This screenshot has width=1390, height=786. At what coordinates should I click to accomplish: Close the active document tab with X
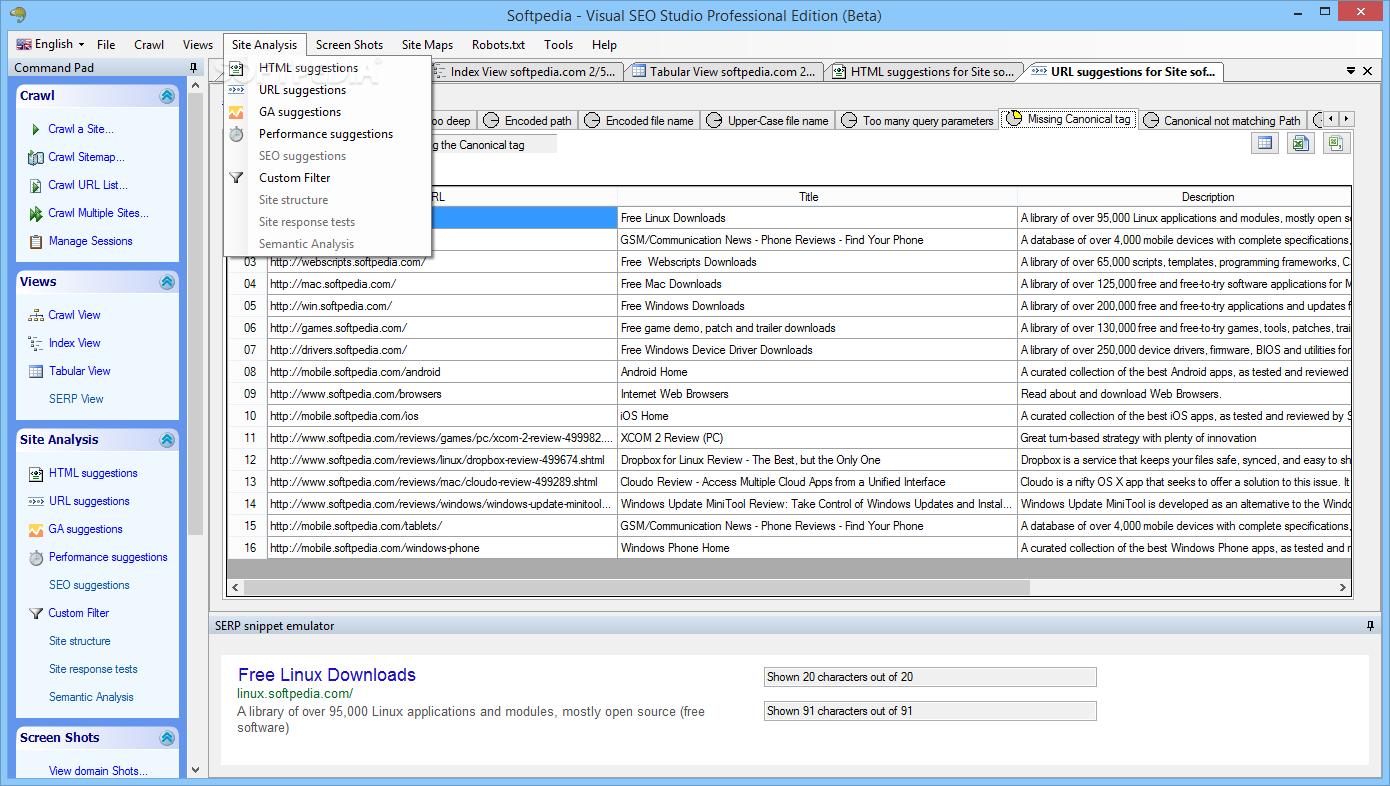click(1367, 71)
